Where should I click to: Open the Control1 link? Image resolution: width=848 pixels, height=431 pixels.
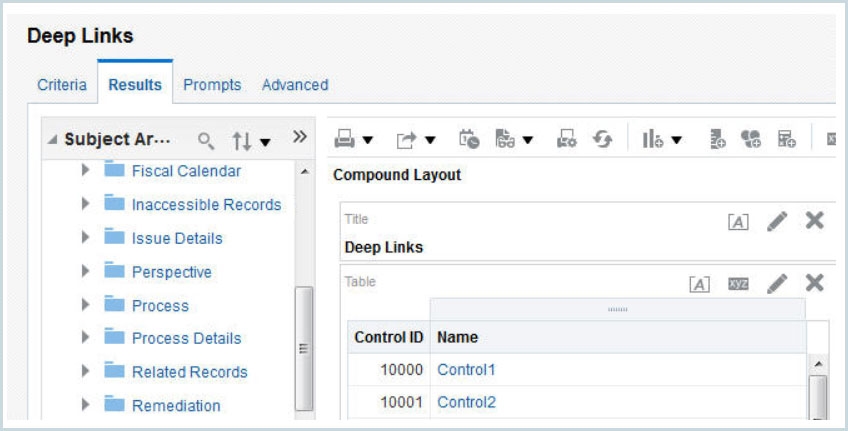click(466, 369)
